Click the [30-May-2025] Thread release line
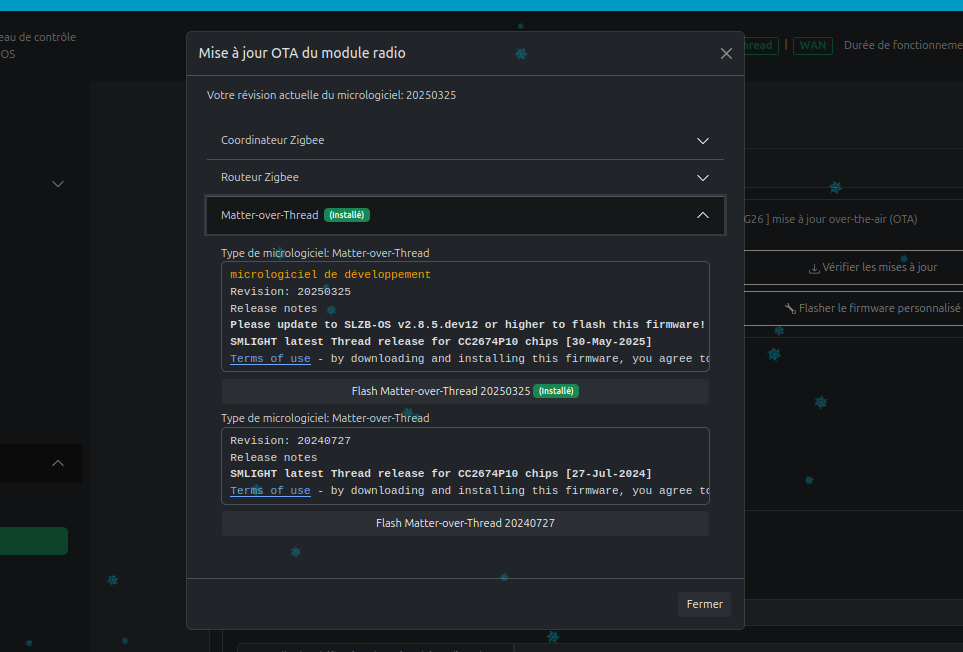This screenshot has width=963, height=652. tap(441, 341)
